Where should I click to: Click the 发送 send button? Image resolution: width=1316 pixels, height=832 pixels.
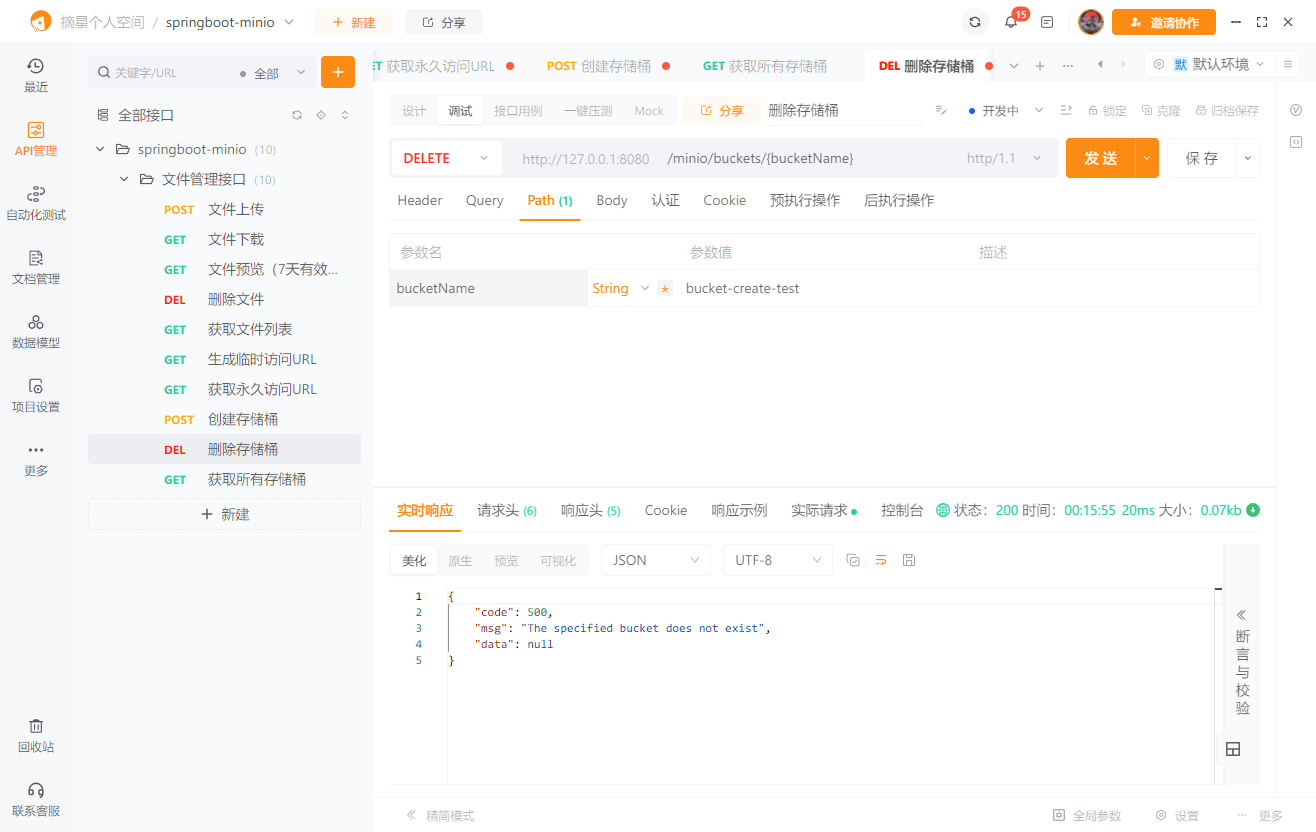pos(1101,158)
